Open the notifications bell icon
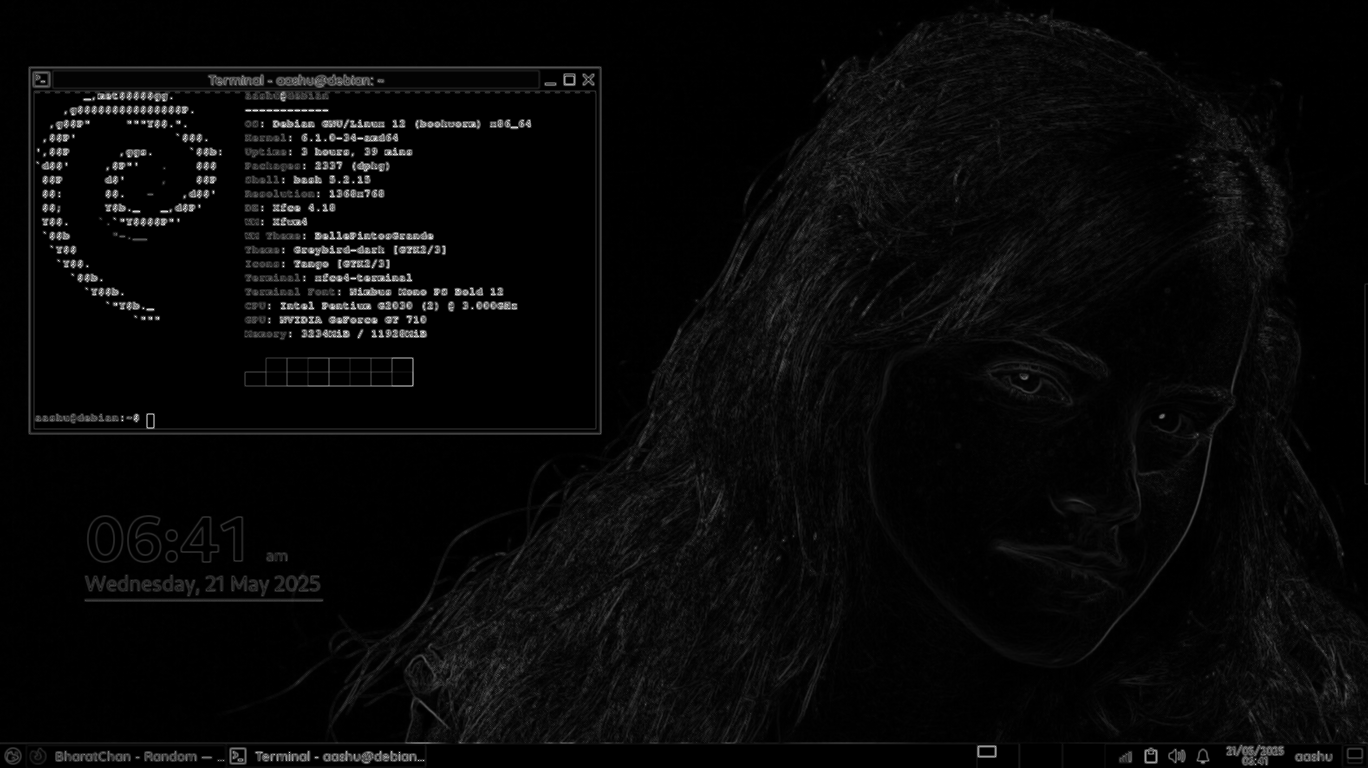 pyautogui.click(x=1203, y=756)
